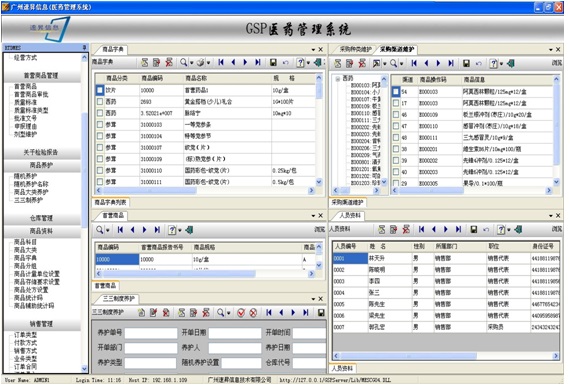The height and width of the screenshot is (389, 570).
Task: Tick the checkbox for row B000202
Action: pyautogui.click(x=396, y=160)
